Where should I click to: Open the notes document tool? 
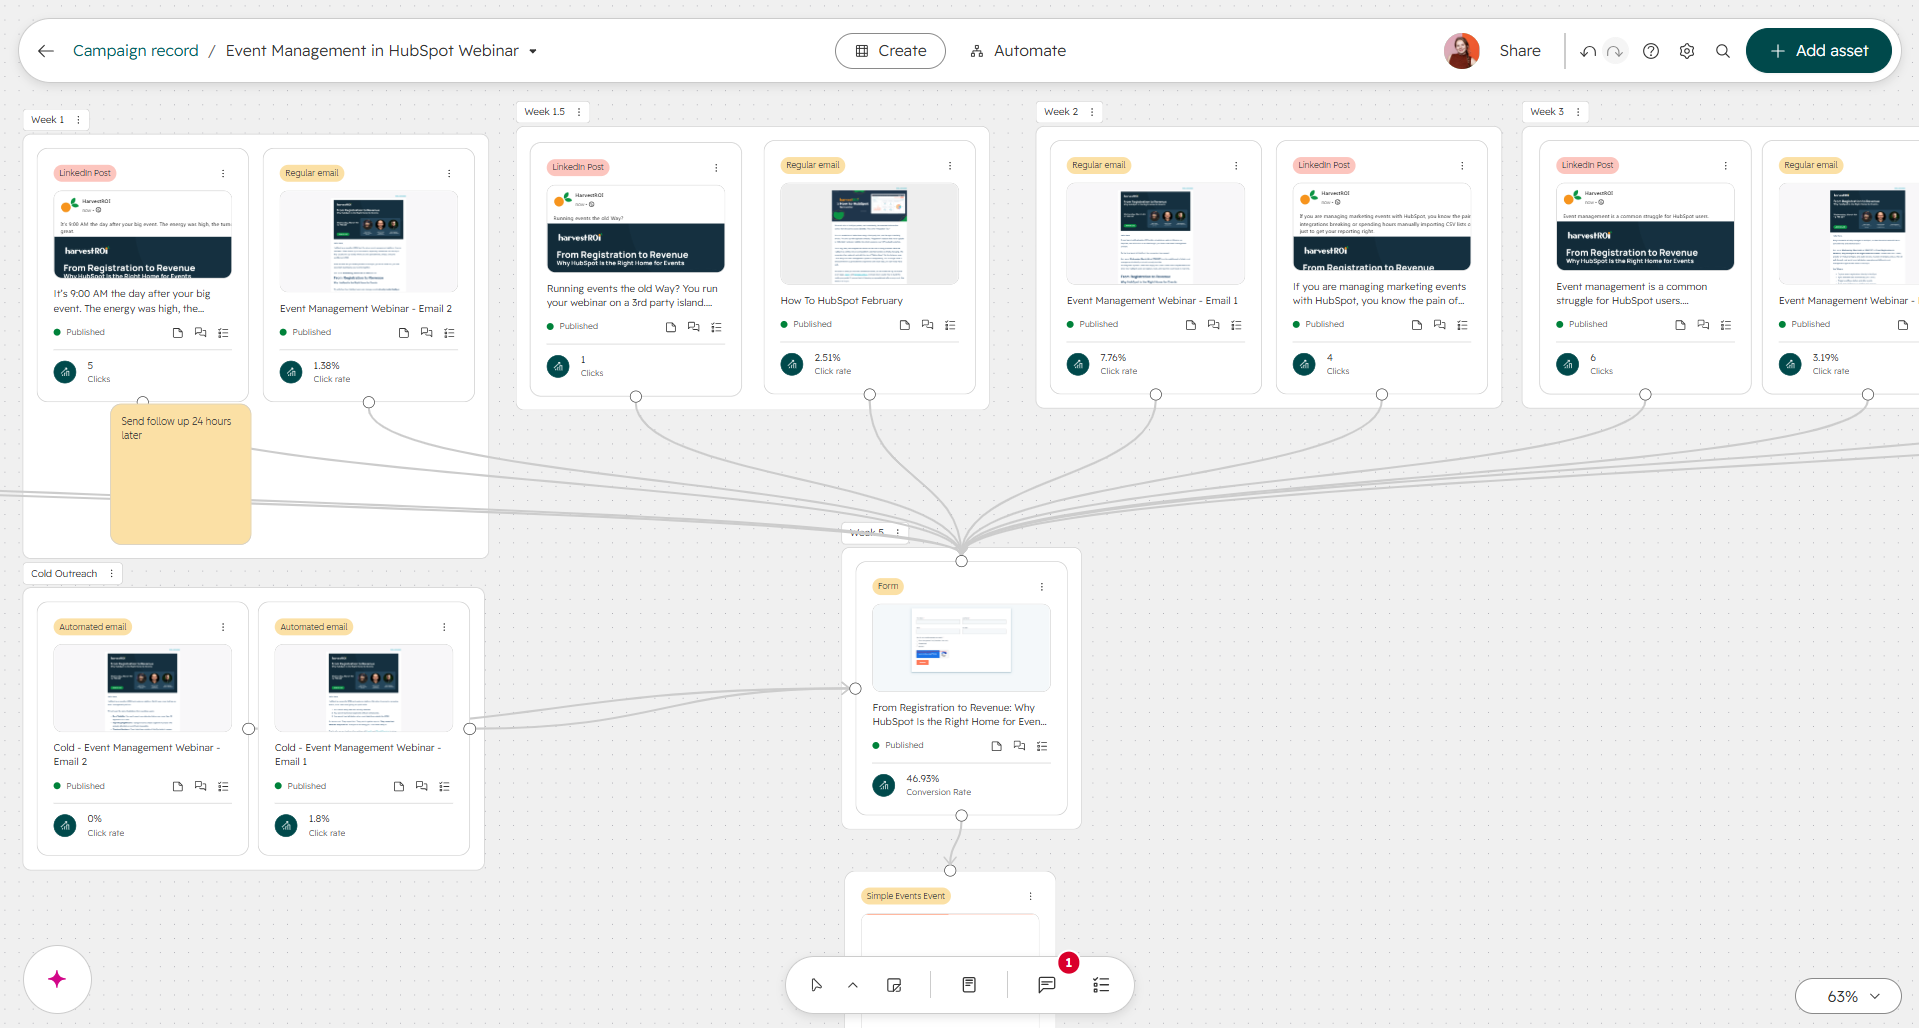point(969,985)
